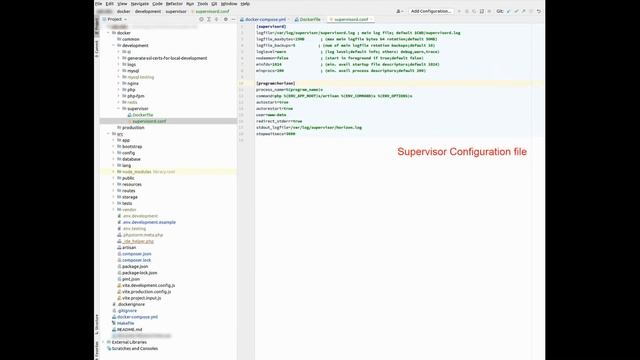Screen dimensions: 640x360
Task: Open the Code menu
Action: [x=157, y=4]
